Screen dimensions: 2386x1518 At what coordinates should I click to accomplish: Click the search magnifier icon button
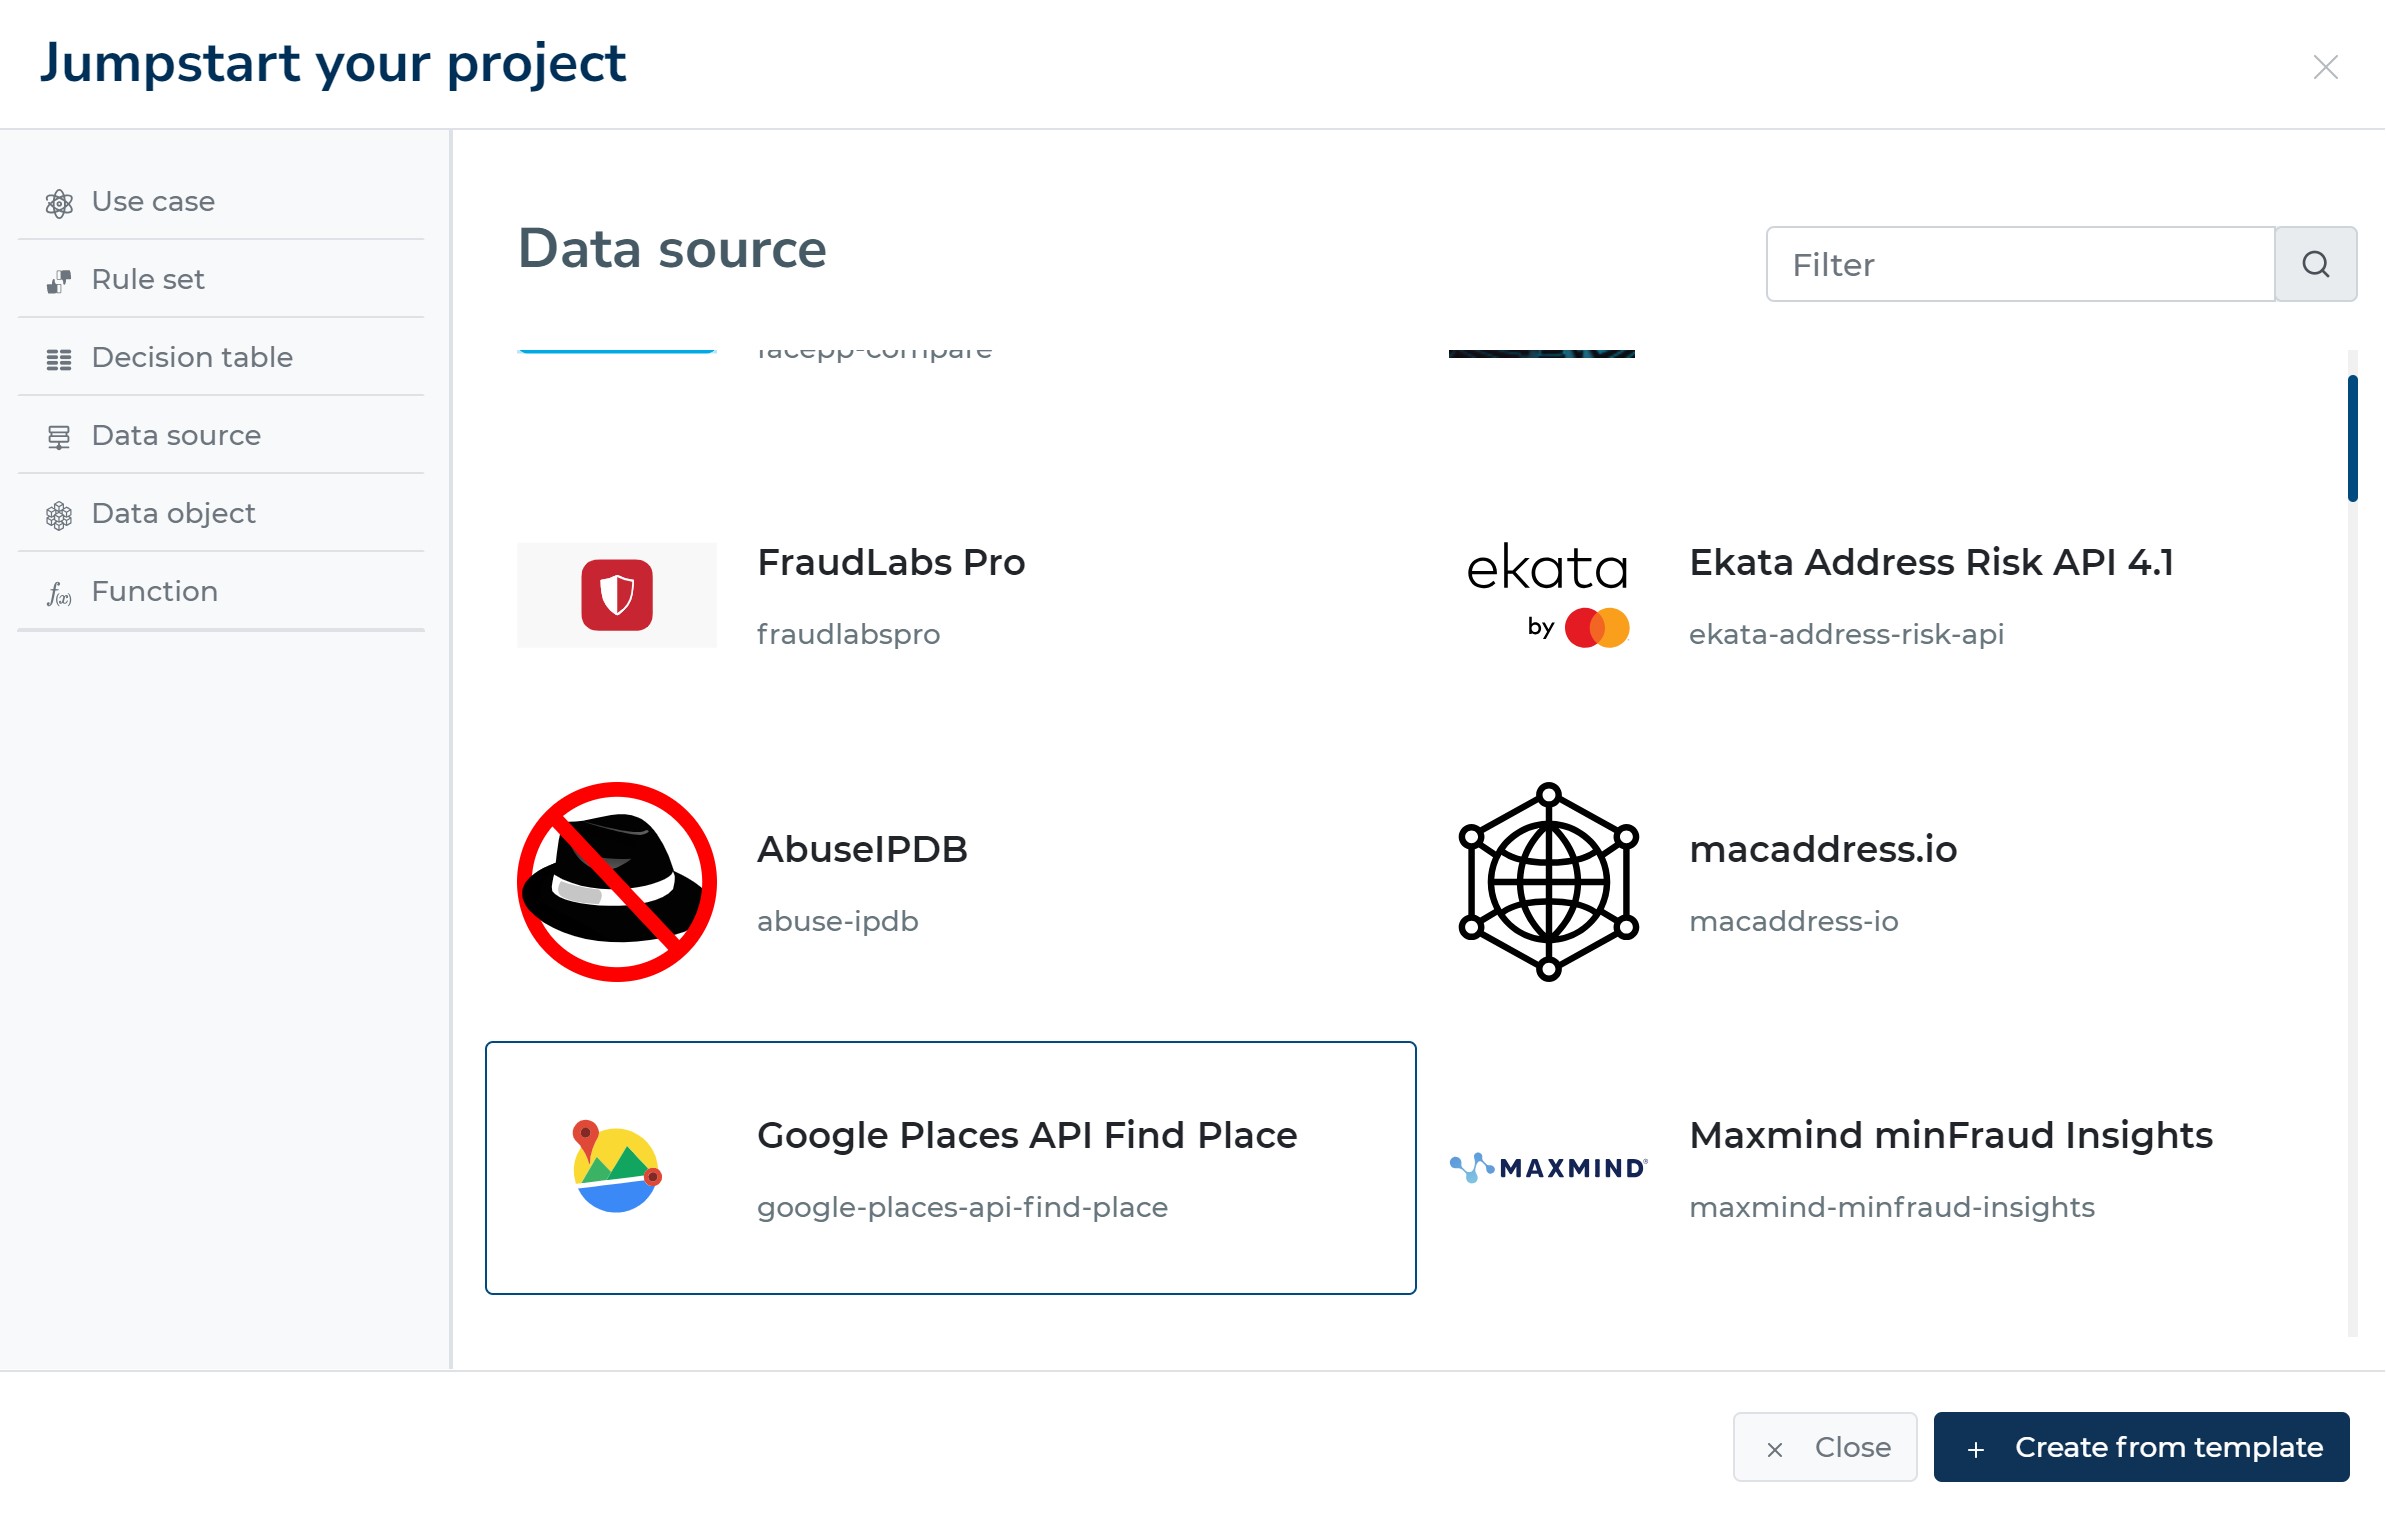(2315, 264)
